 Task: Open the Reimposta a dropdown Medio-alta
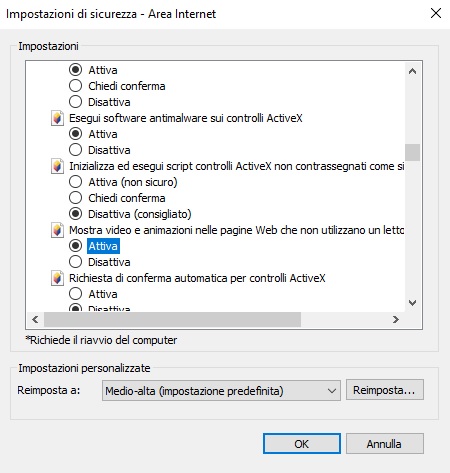[221, 390]
